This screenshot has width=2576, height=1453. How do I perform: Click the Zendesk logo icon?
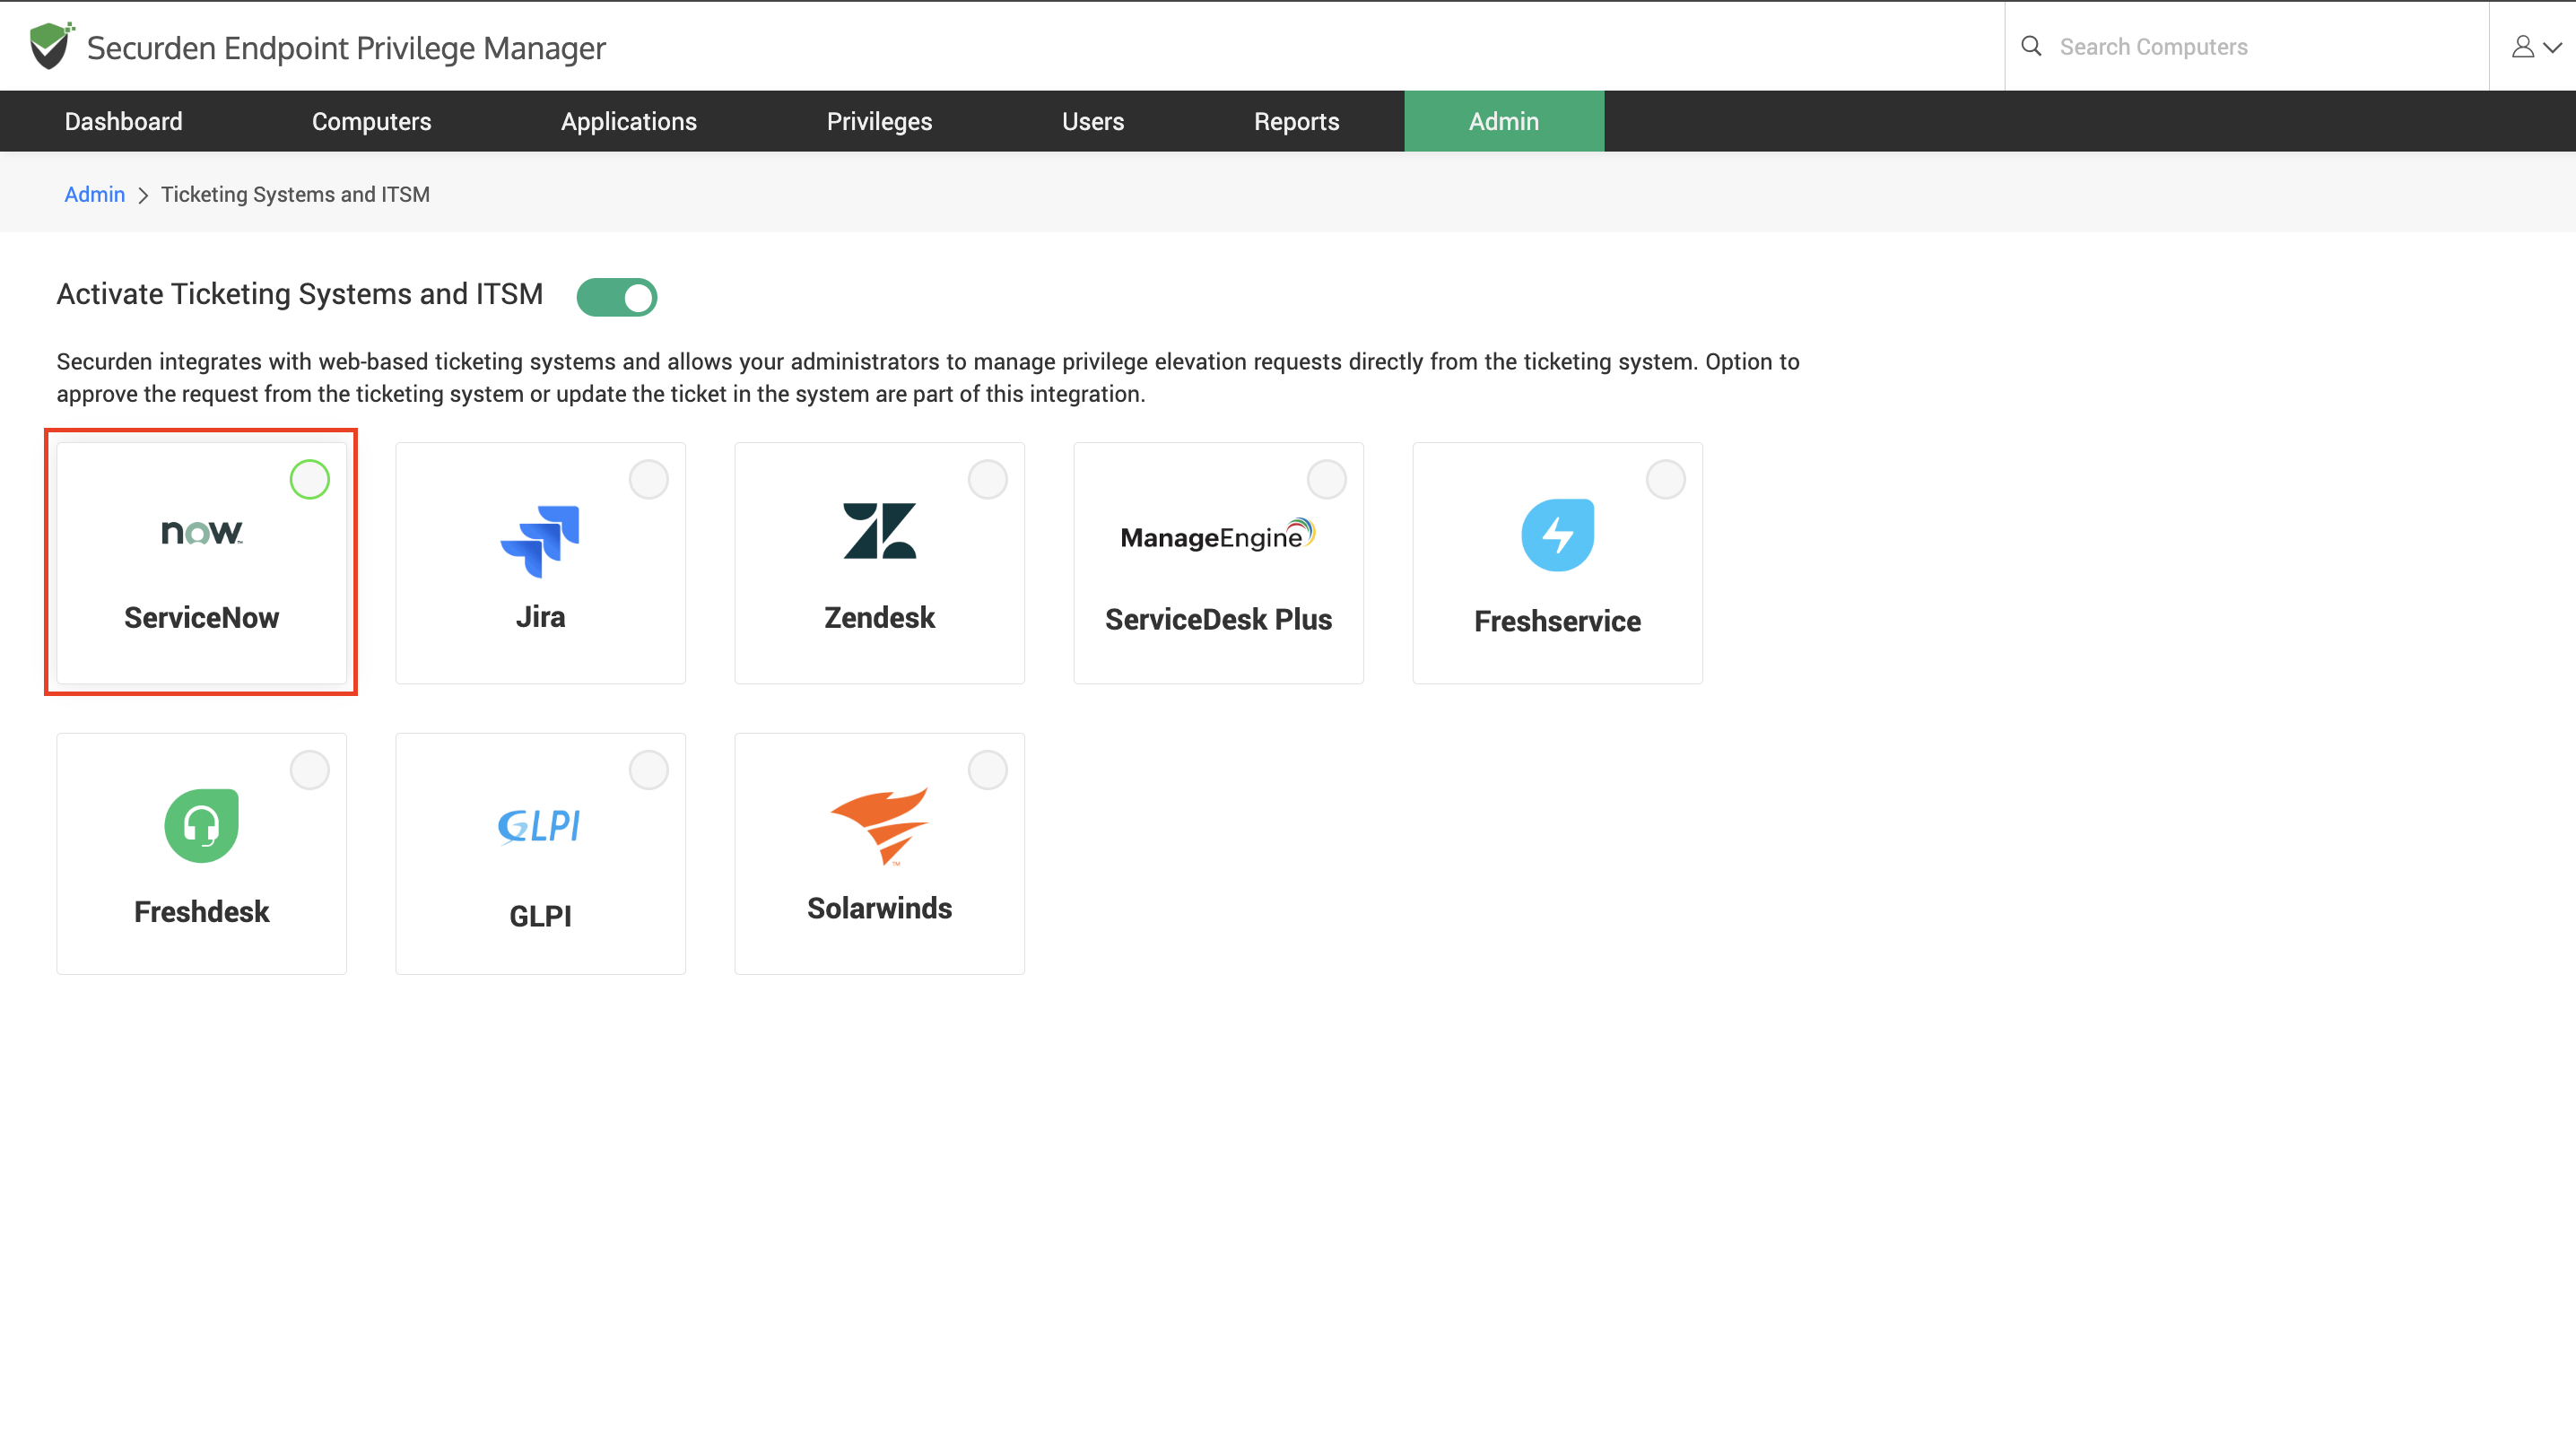(x=879, y=531)
